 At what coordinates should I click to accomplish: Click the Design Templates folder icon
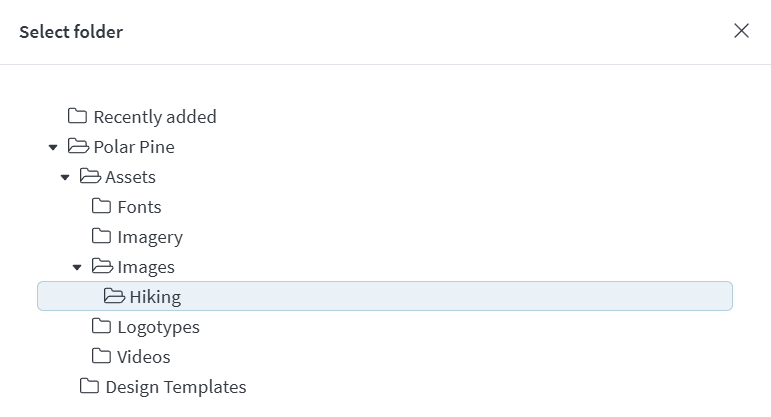(x=89, y=386)
